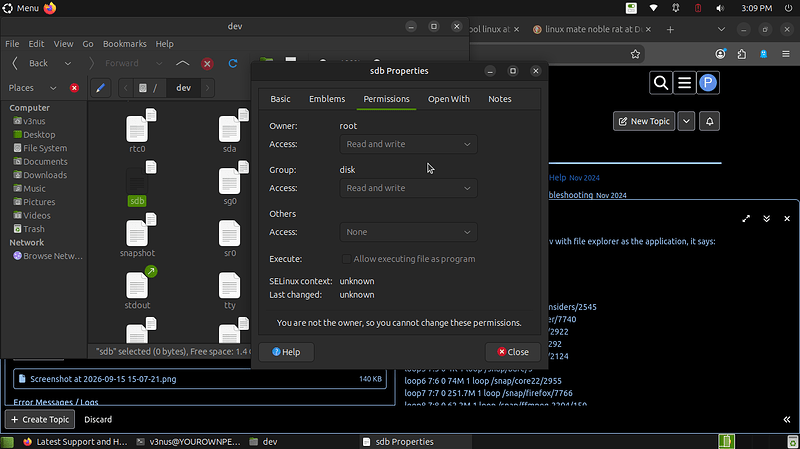Click the Up arrow in file manager toolbar
The width and height of the screenshot is (800, 449).
(182, 63)
